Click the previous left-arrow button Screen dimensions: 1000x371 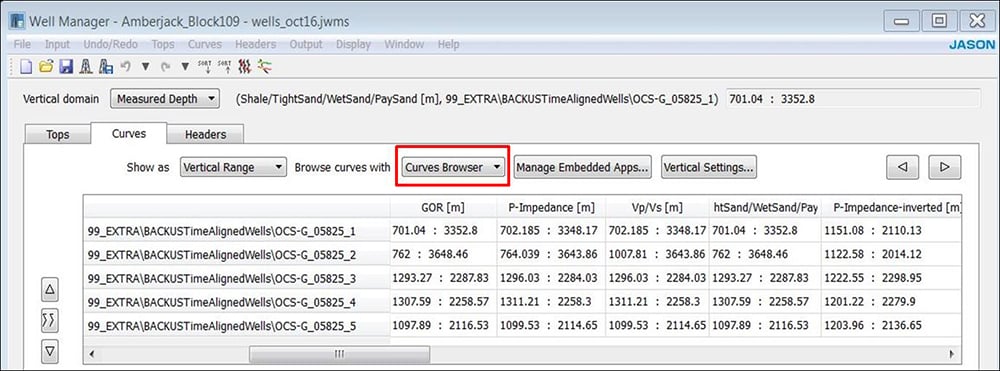(x=902, y=167)
